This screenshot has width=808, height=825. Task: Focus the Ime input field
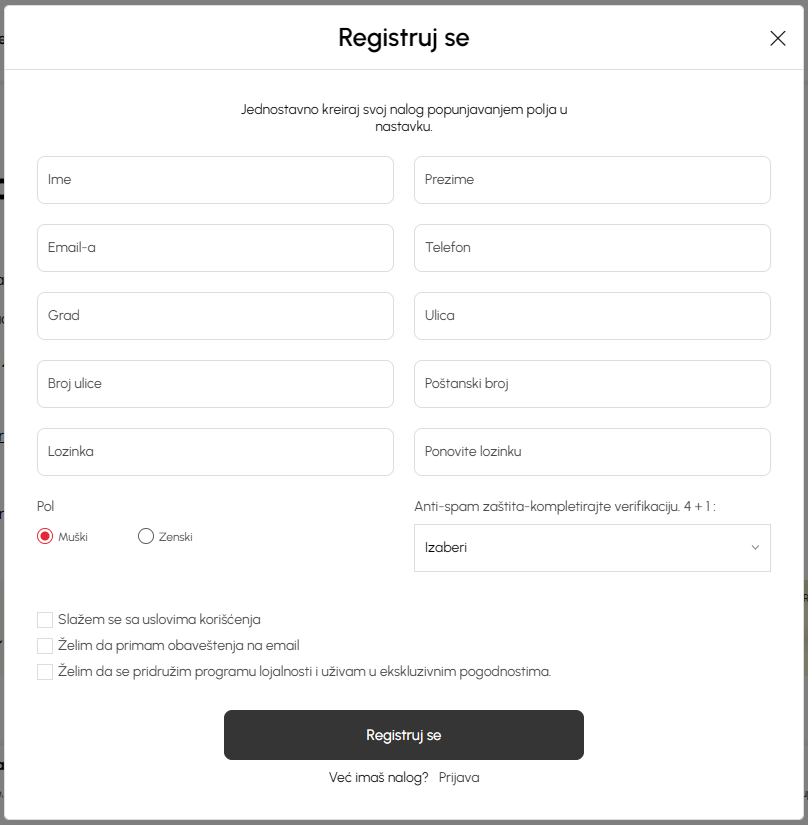[x=216, y=180]
